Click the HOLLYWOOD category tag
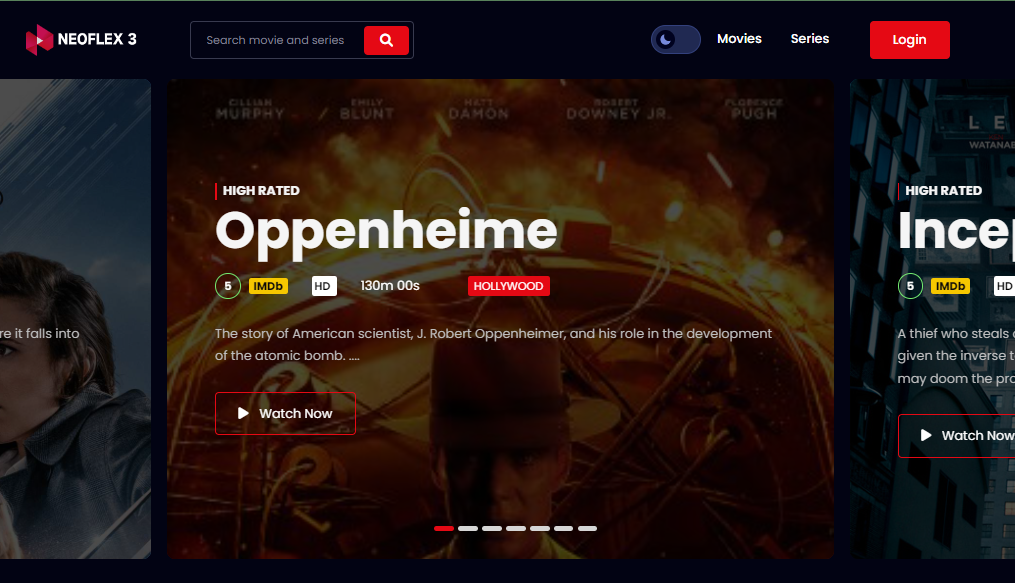 coord(508,286)
